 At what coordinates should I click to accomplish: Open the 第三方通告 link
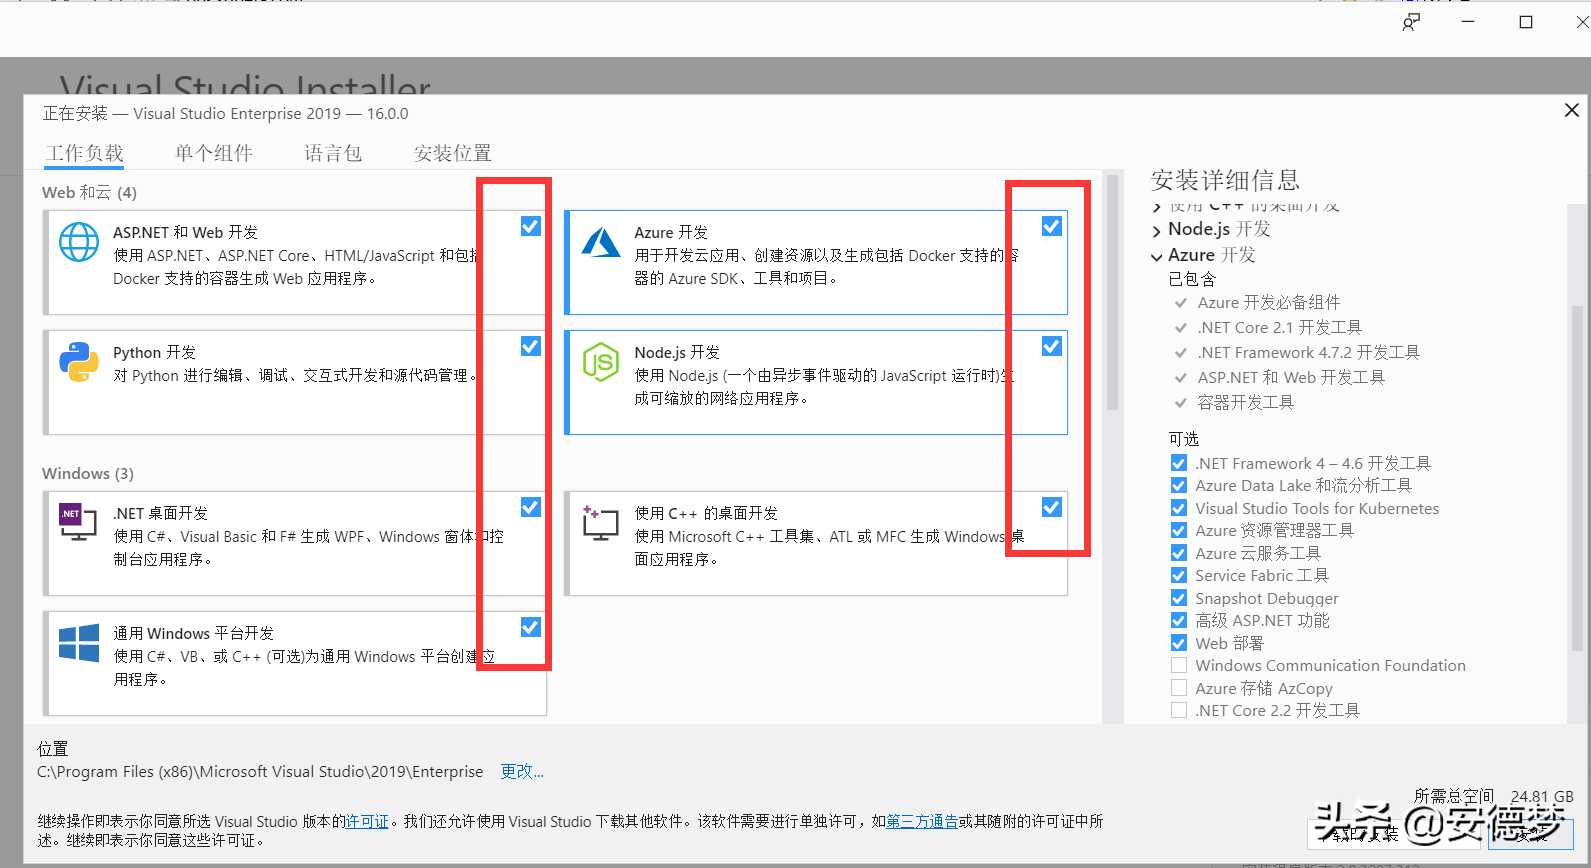pos(922,821)
